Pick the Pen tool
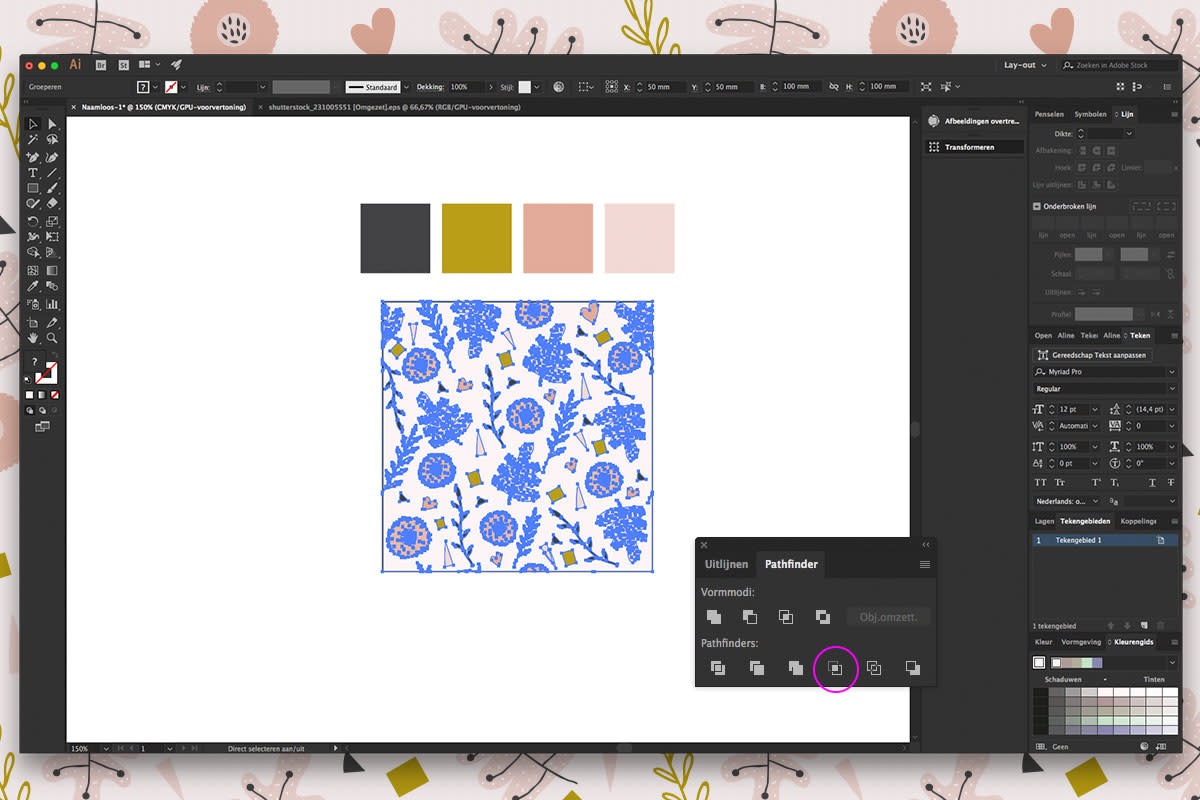The image size is (1200, 800). [x=33, y=157]
